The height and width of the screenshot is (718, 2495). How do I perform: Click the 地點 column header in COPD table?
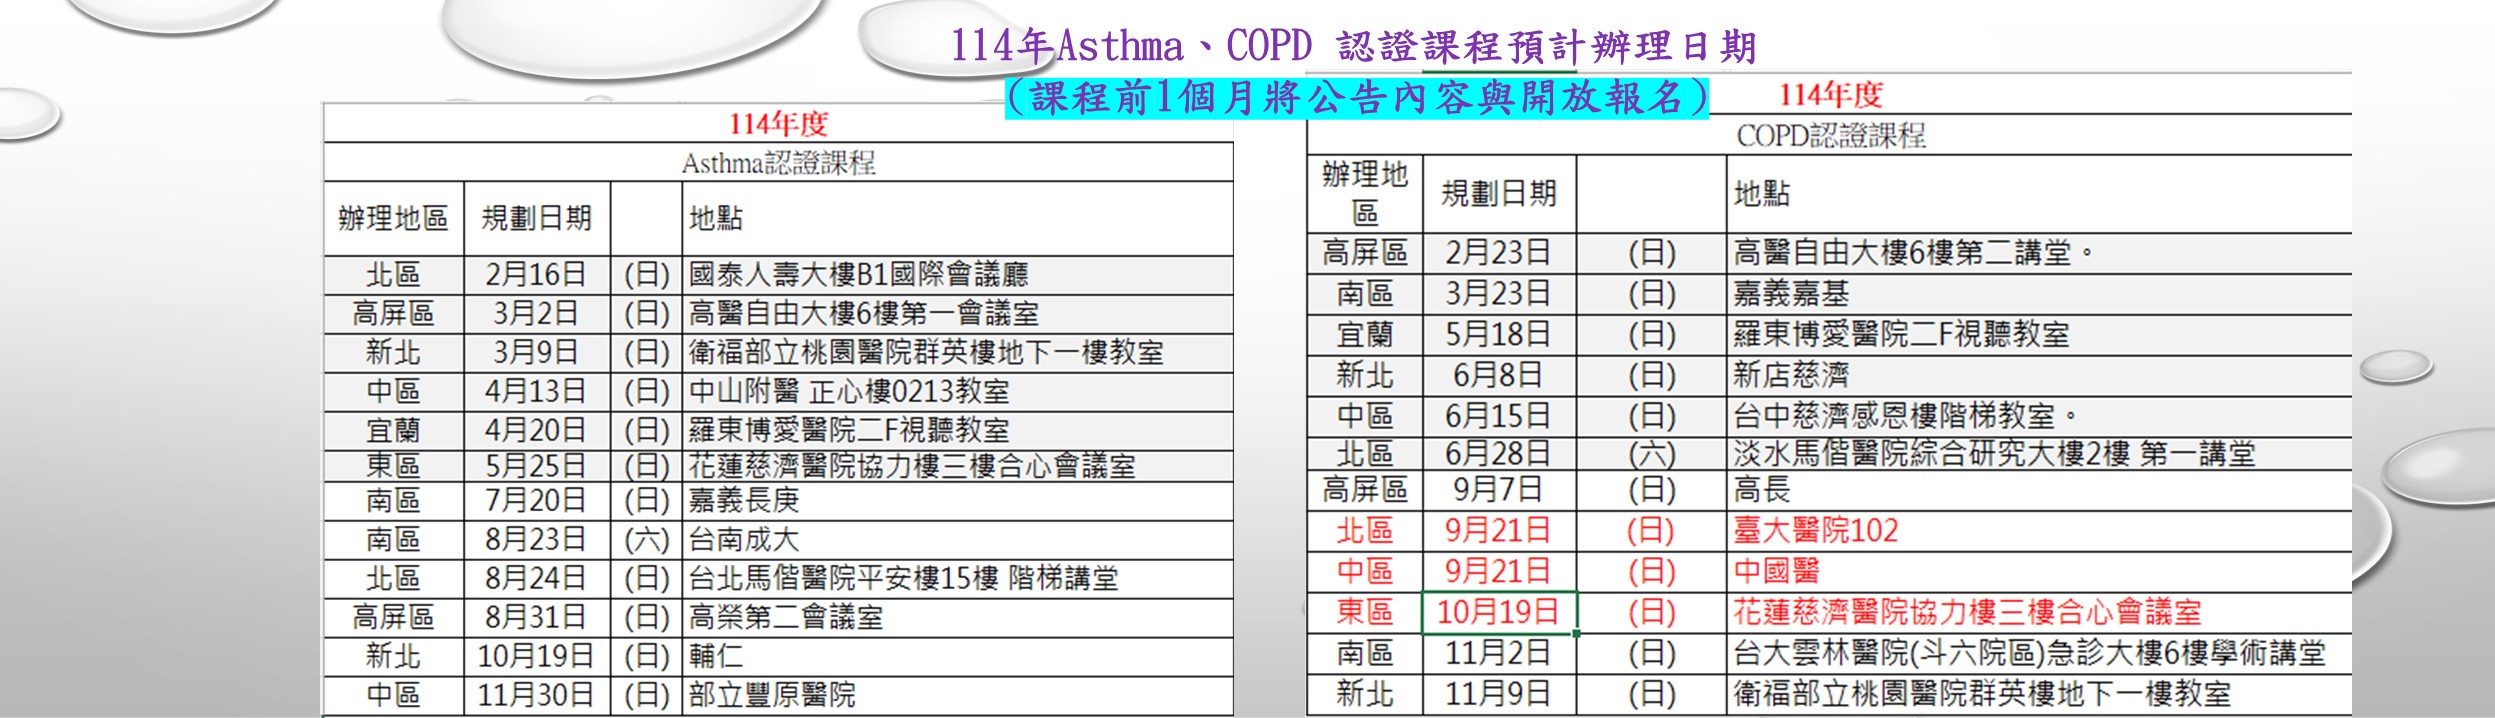click(x=1762, y=194)
